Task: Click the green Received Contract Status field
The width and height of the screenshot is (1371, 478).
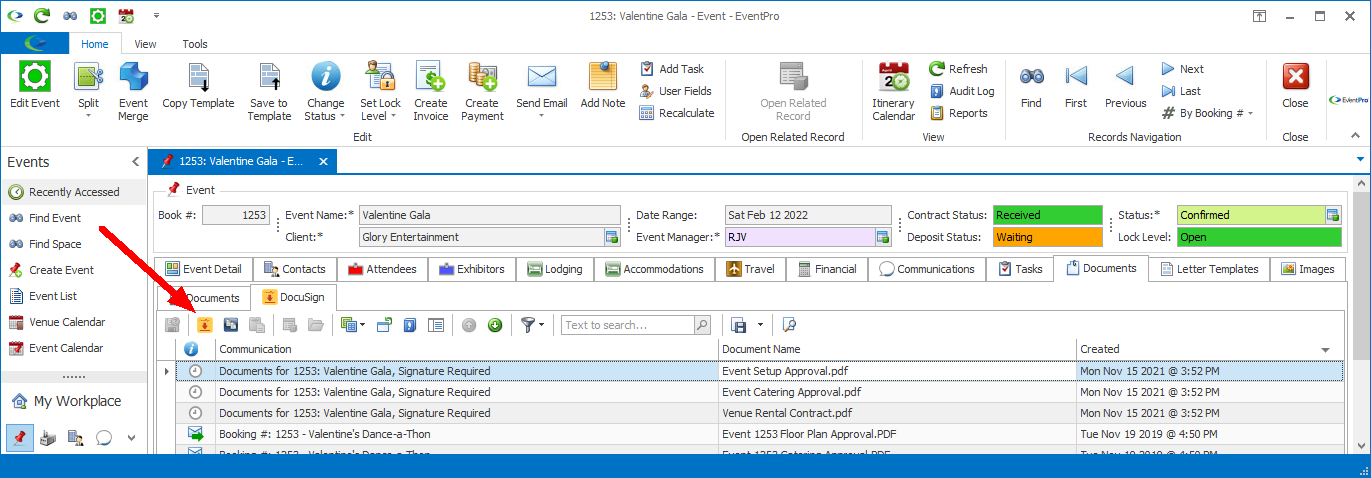Action: 1047,215
